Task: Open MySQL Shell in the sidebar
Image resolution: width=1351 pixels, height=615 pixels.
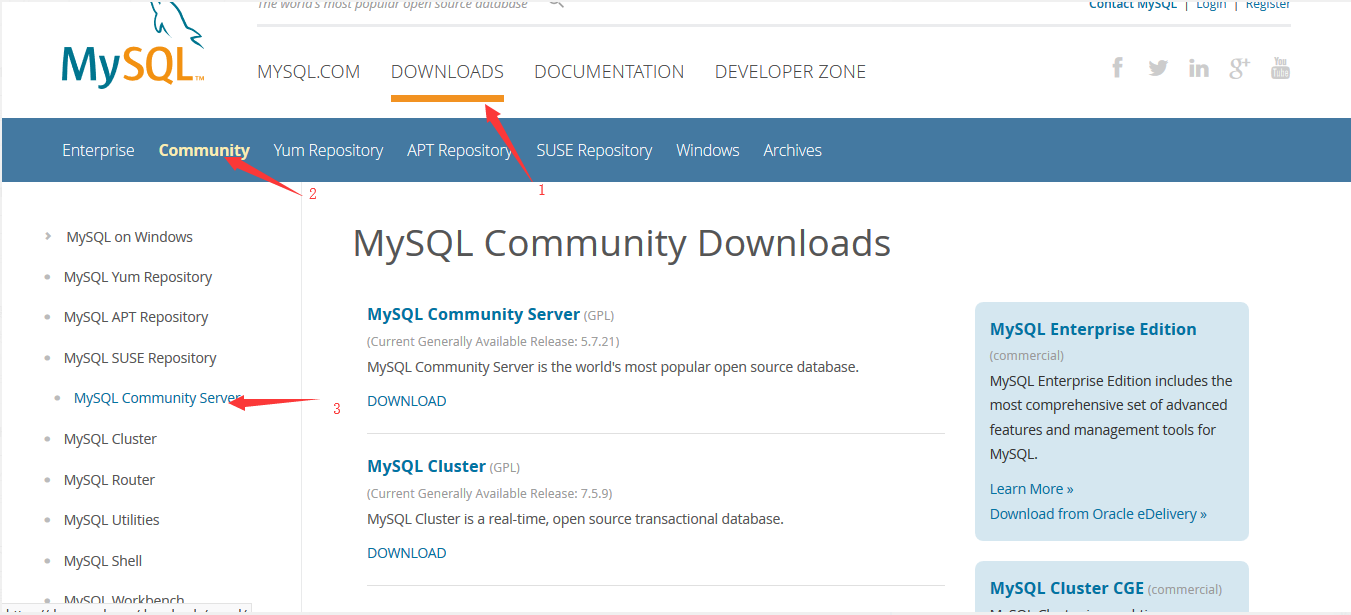Action: tap(103, 561)
